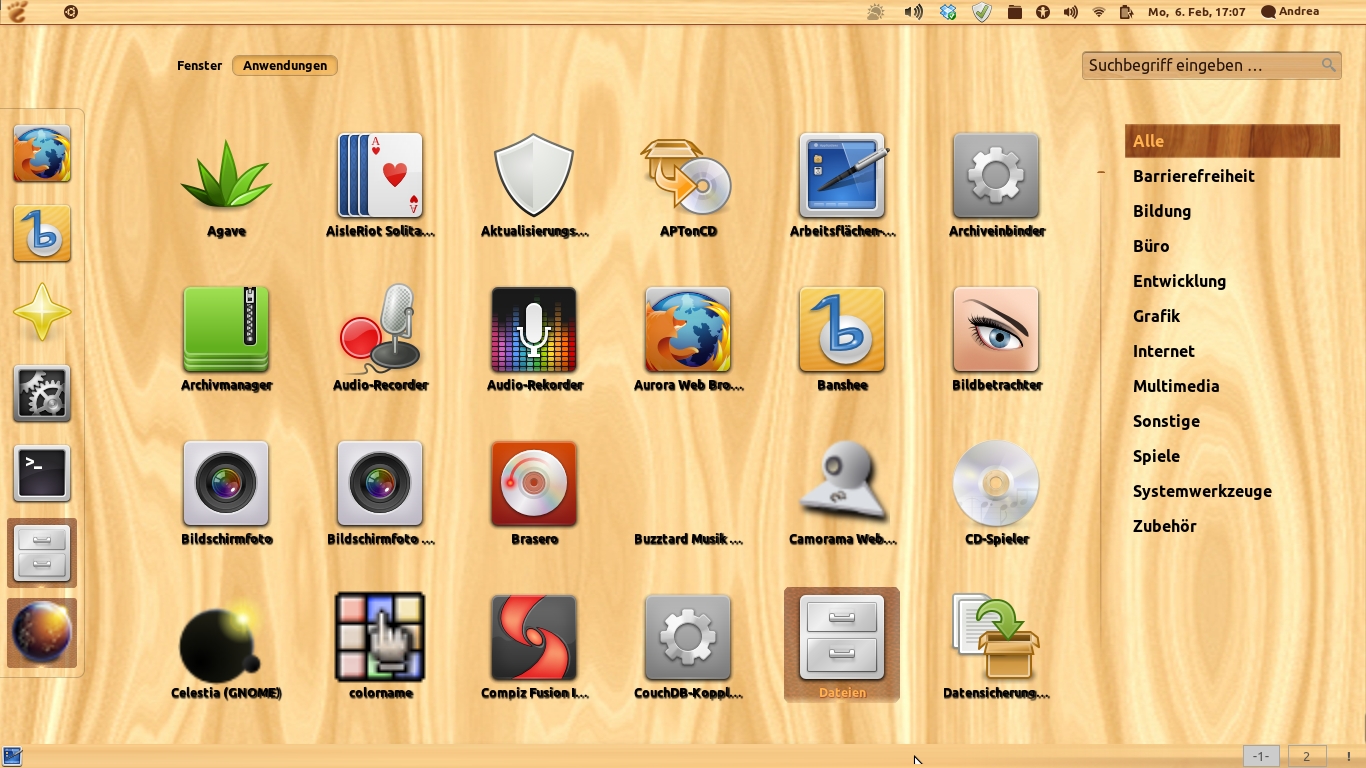Show the Bildung category
This screenshot has width=1366, height=768.
[x=1162, y=211]
